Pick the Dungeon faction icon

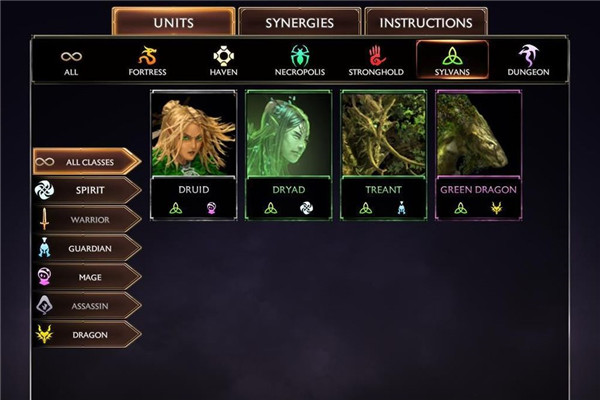click(528, 56)
